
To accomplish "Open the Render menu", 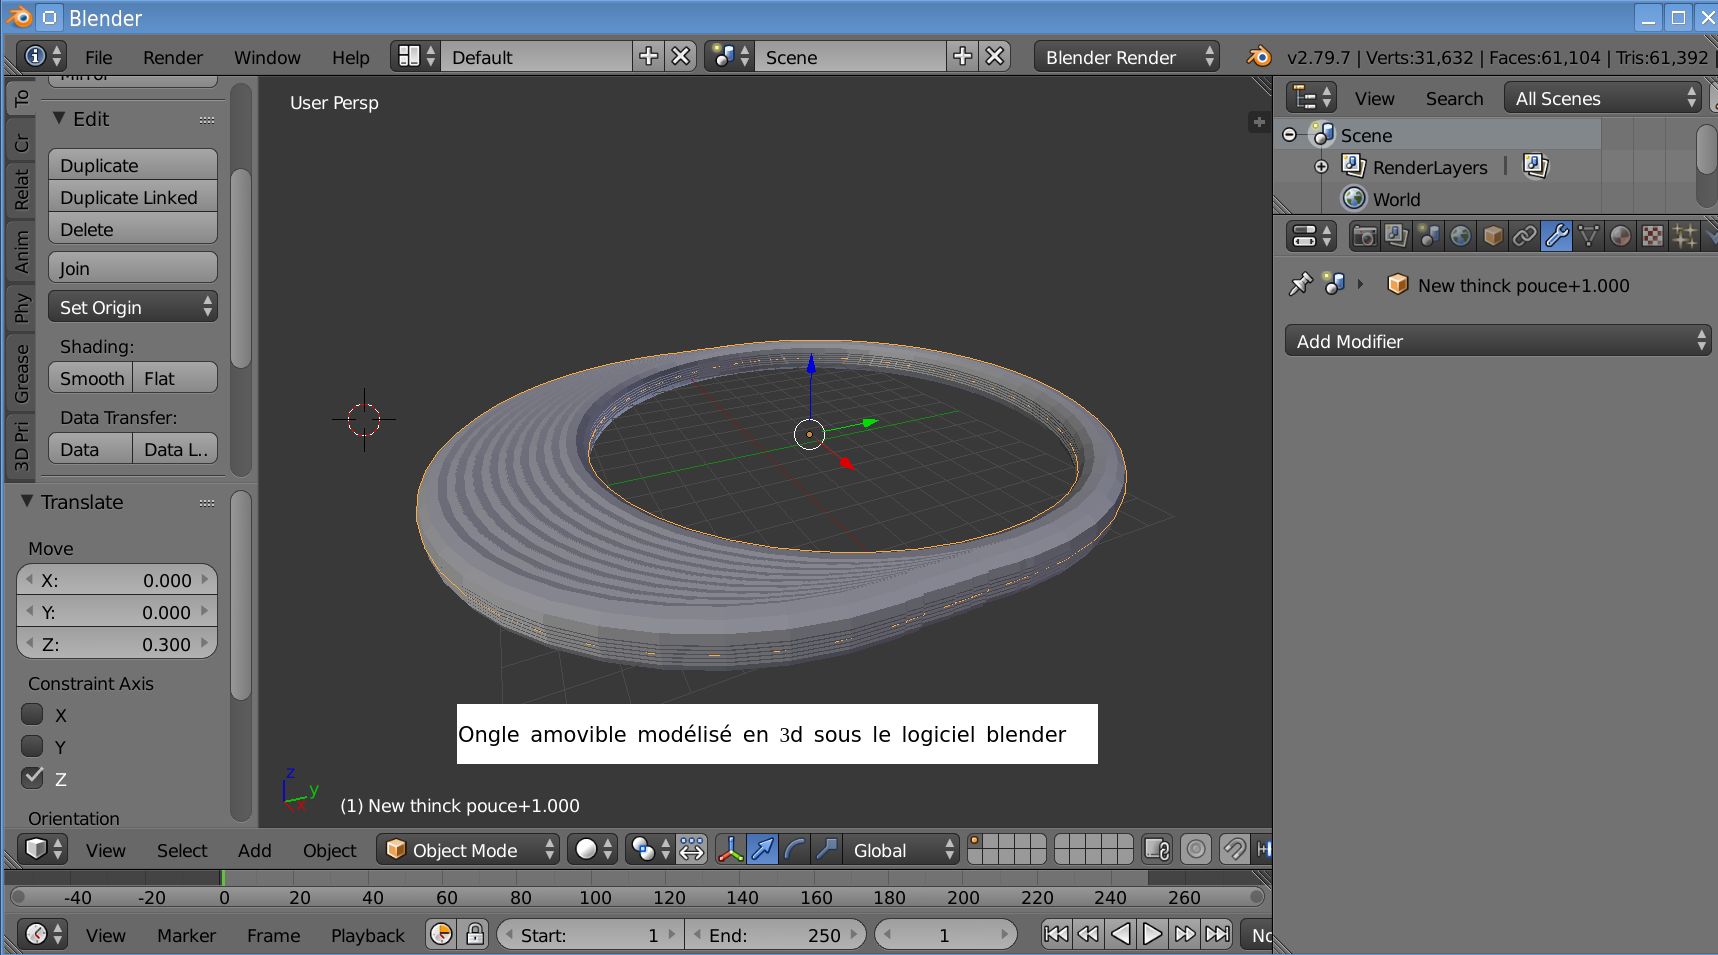I will [x=172, y=57].
